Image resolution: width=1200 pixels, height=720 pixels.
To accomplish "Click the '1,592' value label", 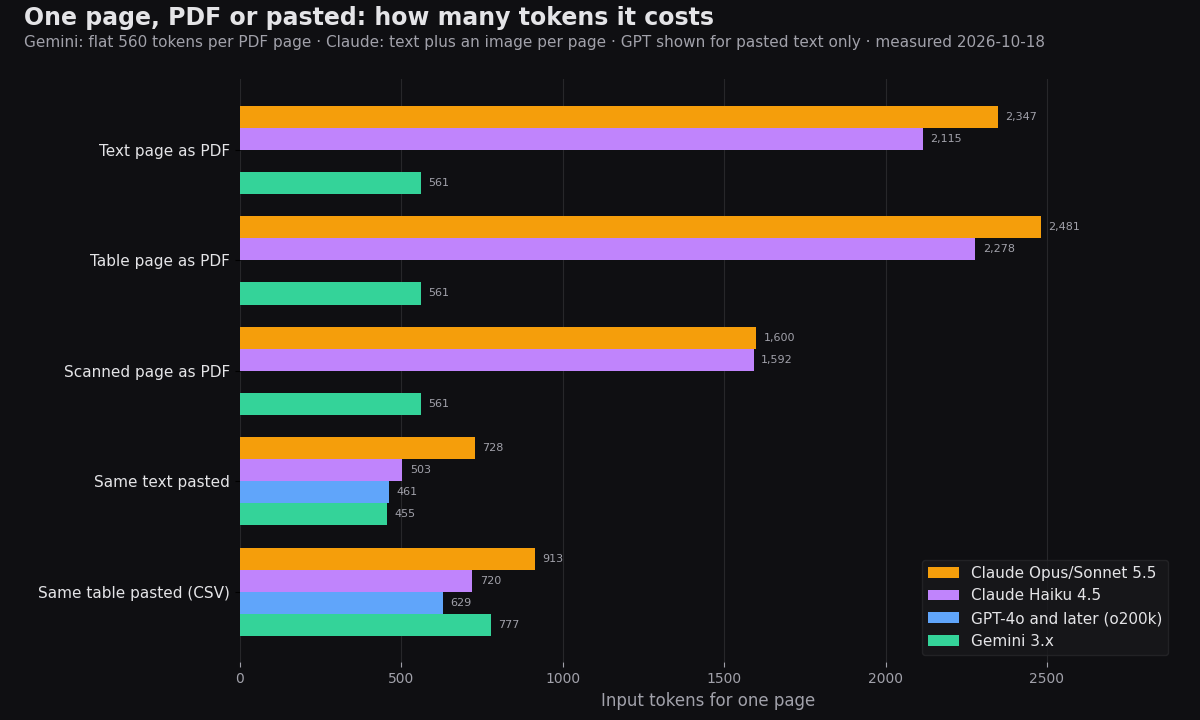I will [x=777, y=360].
